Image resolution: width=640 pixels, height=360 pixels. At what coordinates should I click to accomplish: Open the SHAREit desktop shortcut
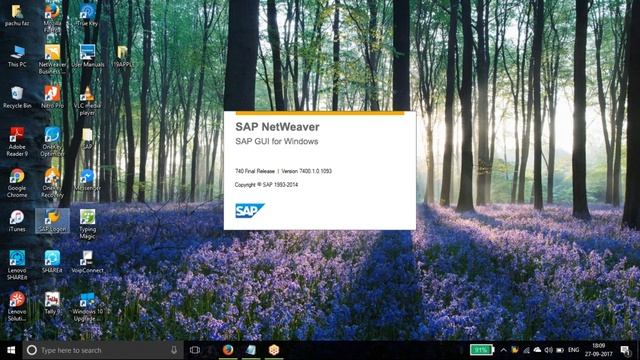click(52, 262)
